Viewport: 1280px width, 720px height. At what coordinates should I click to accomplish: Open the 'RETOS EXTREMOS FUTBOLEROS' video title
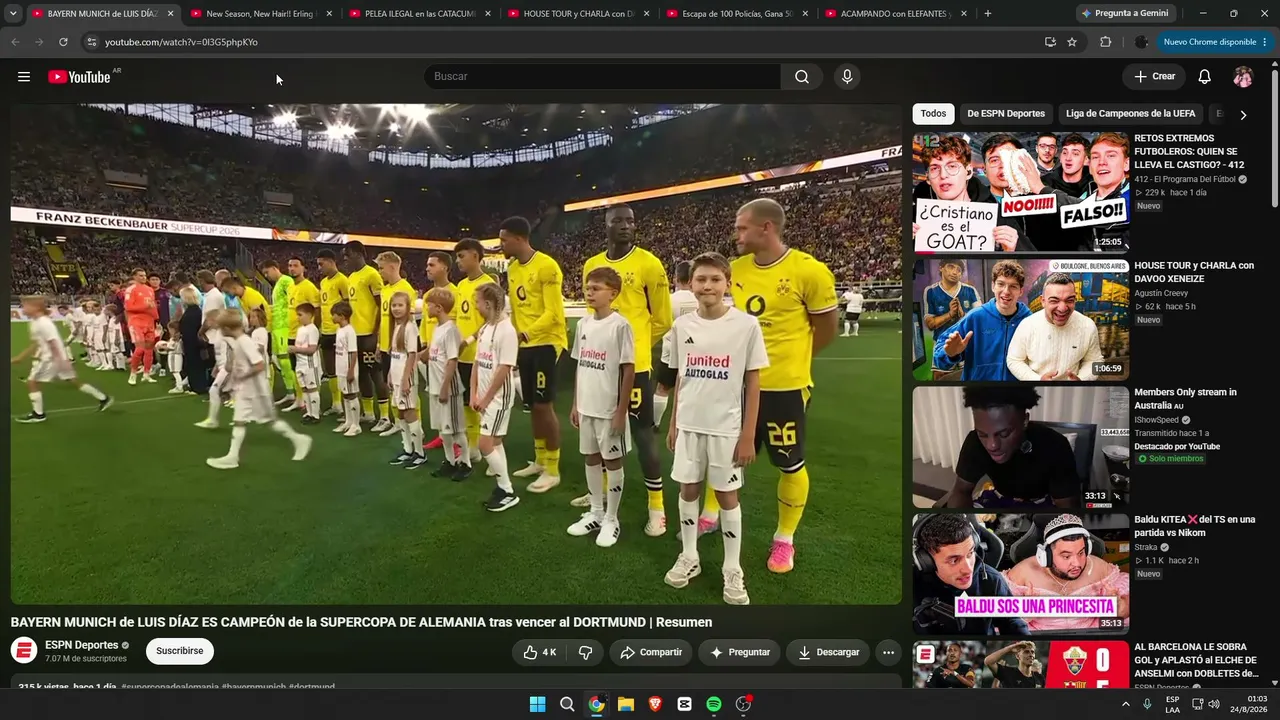(1189, 152)
